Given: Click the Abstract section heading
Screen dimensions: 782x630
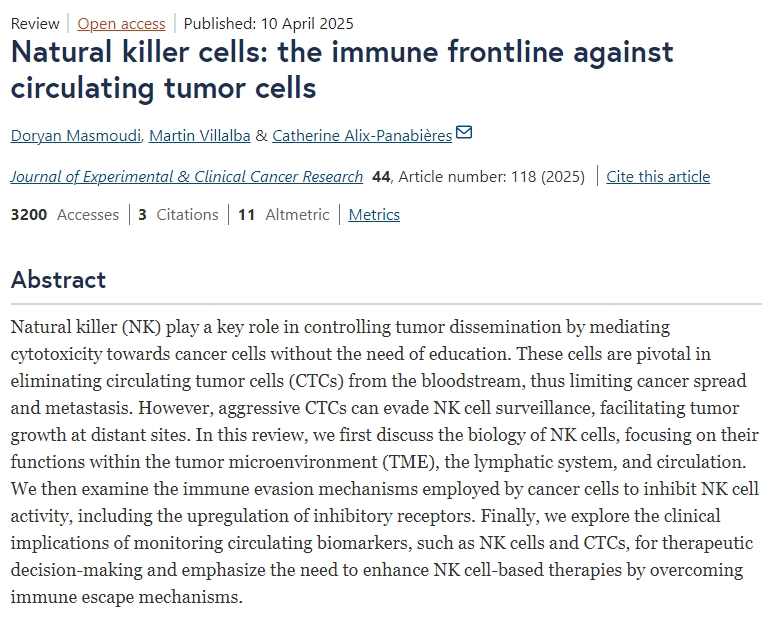Looking at the screenshot, I should coord(58,280).
